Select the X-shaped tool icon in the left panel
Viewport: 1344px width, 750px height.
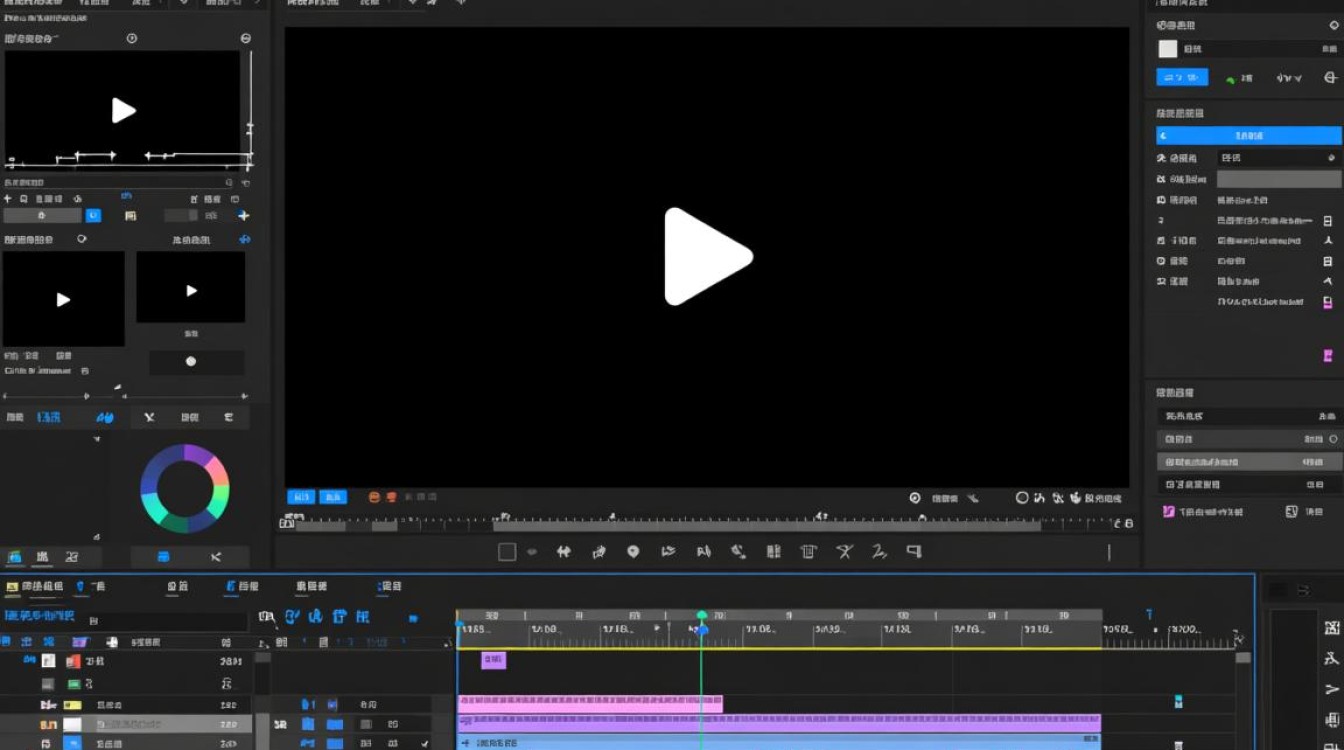(149, 417)
